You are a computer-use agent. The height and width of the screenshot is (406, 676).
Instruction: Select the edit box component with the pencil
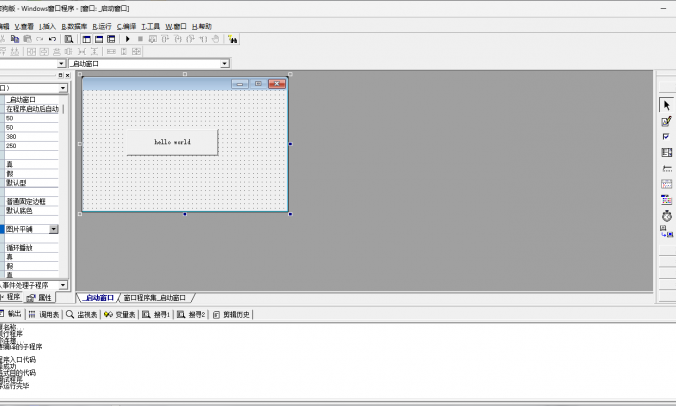click(x=666, y=121)
